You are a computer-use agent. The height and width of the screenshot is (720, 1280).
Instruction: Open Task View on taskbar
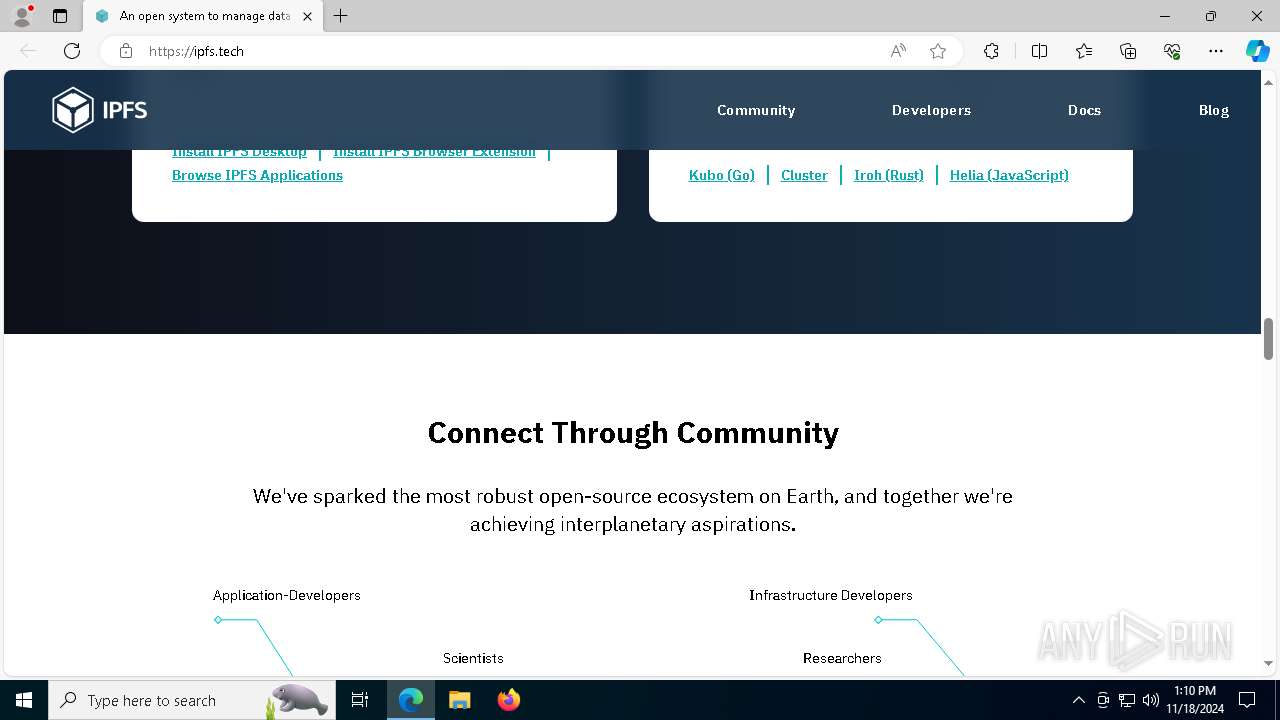360,700
